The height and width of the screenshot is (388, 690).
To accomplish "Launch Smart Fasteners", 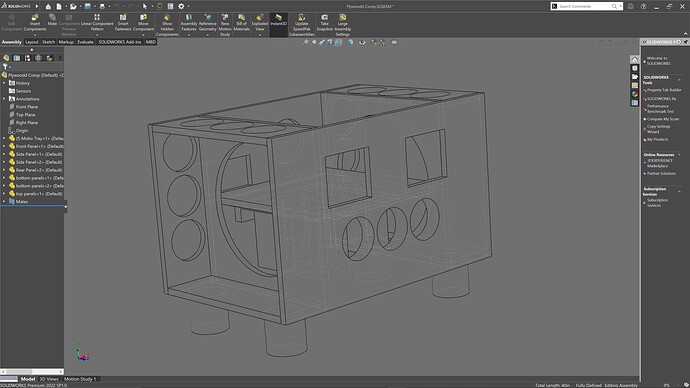I will tap(123, 23).
